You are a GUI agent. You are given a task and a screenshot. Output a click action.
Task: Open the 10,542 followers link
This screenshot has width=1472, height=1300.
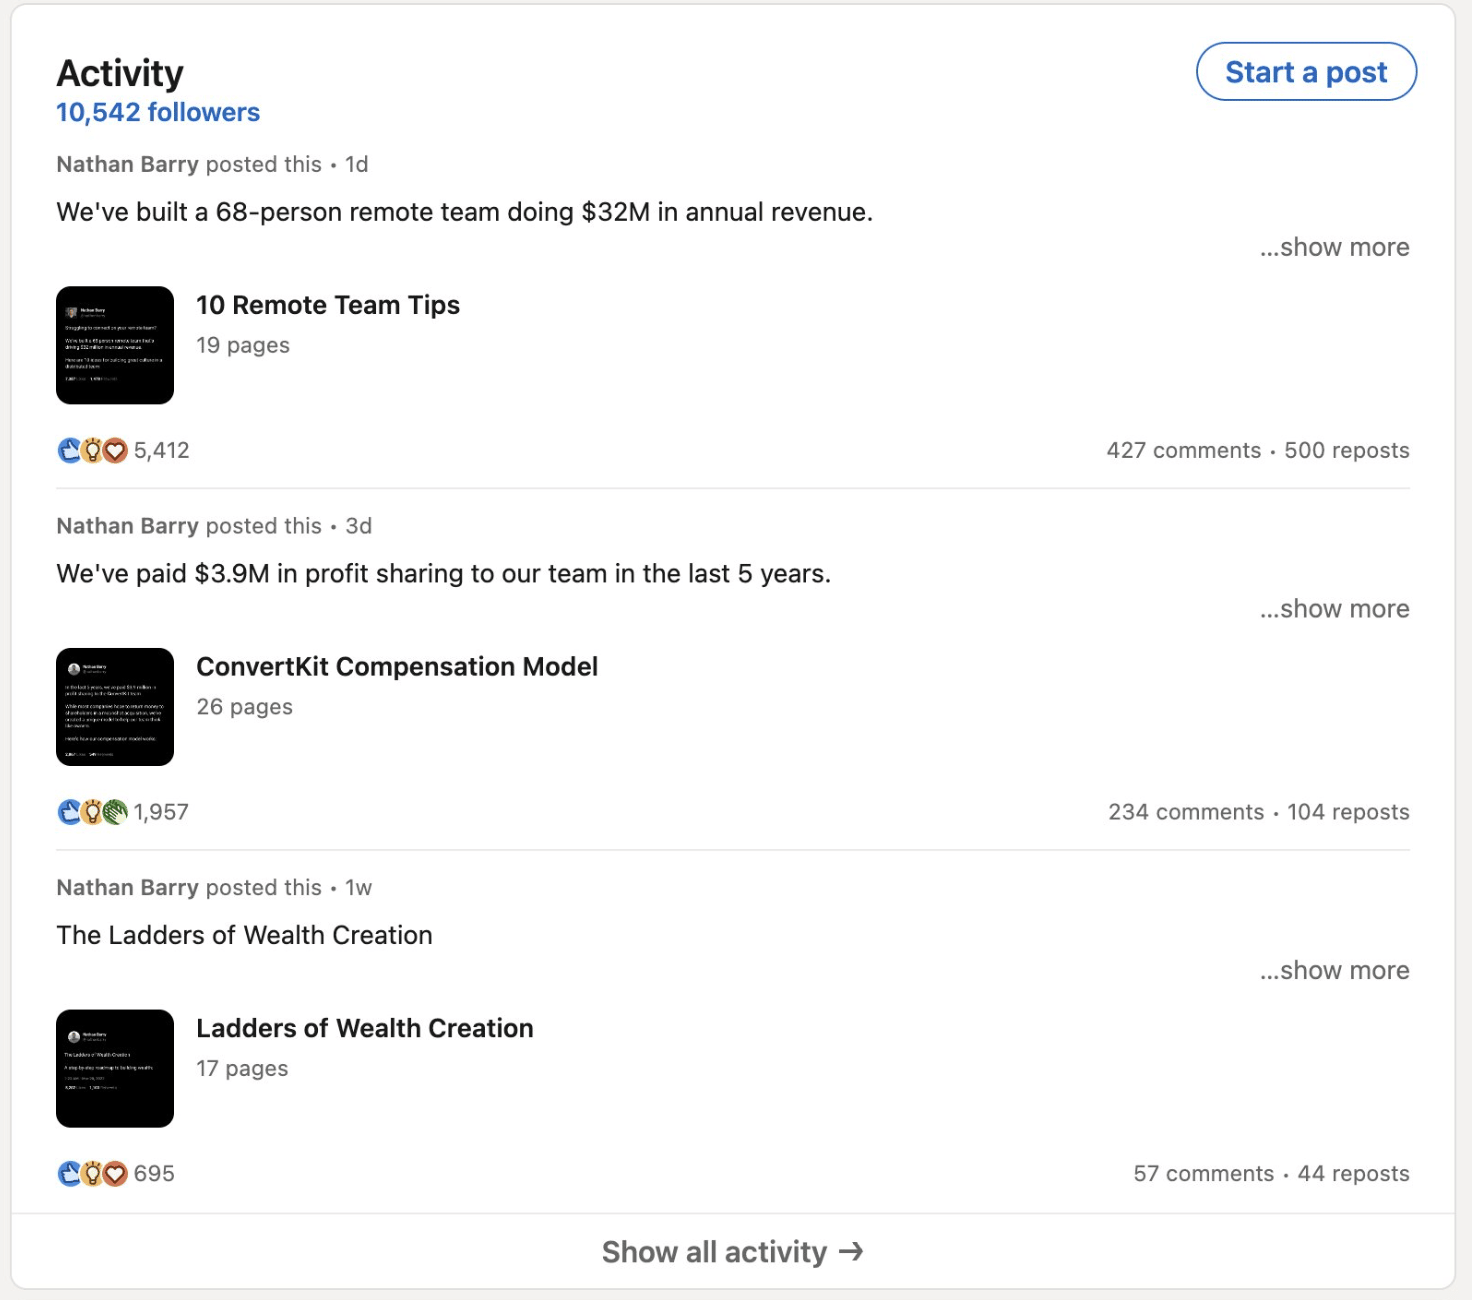(158, 112)
